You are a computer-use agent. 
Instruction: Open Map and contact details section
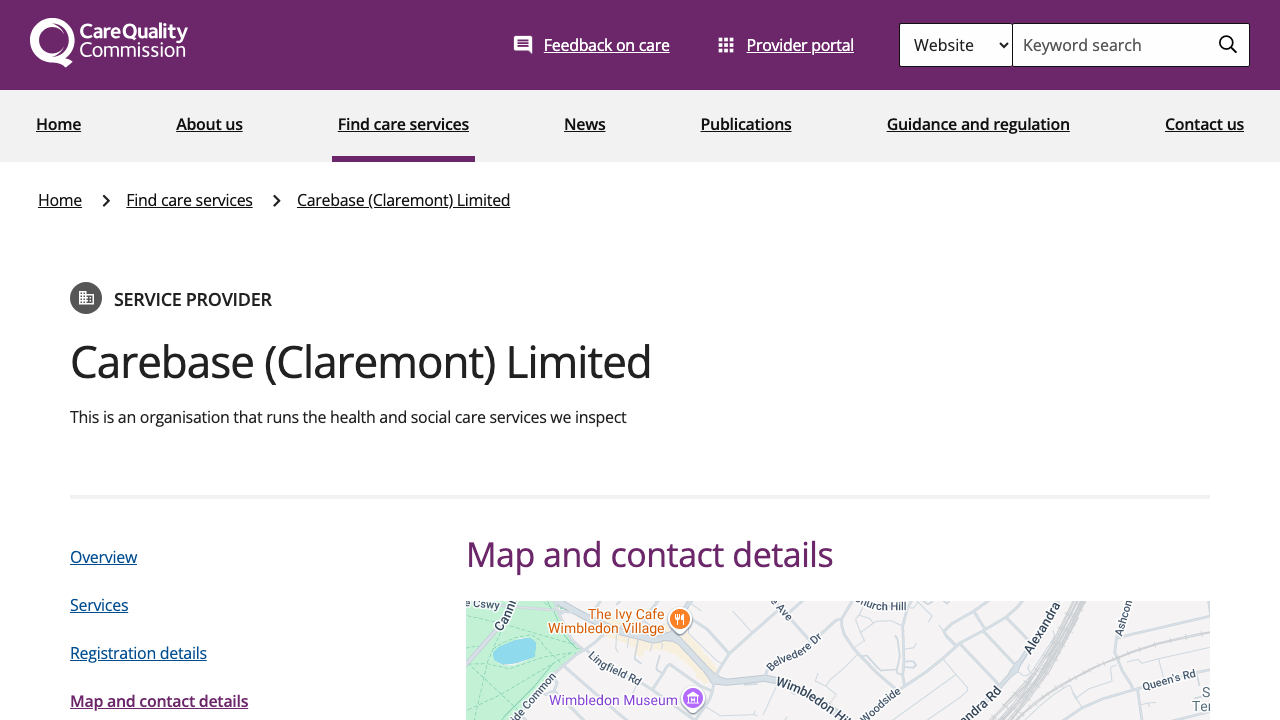pos(158,700)
